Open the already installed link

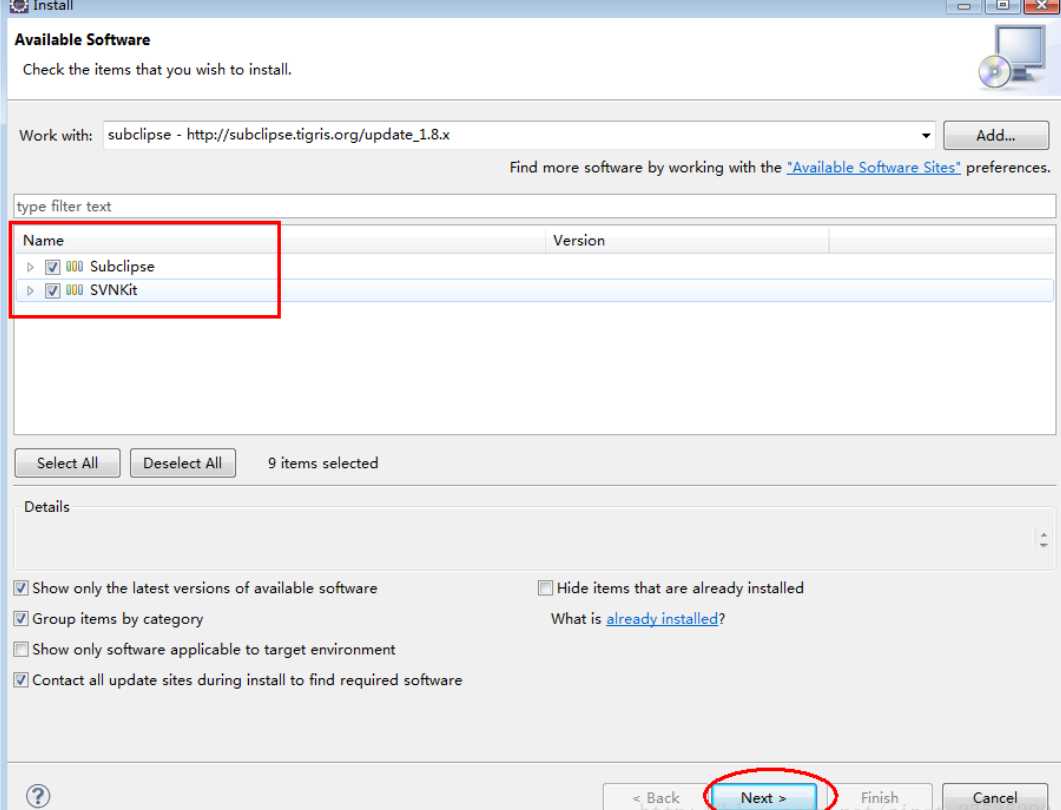coord(662,618)
